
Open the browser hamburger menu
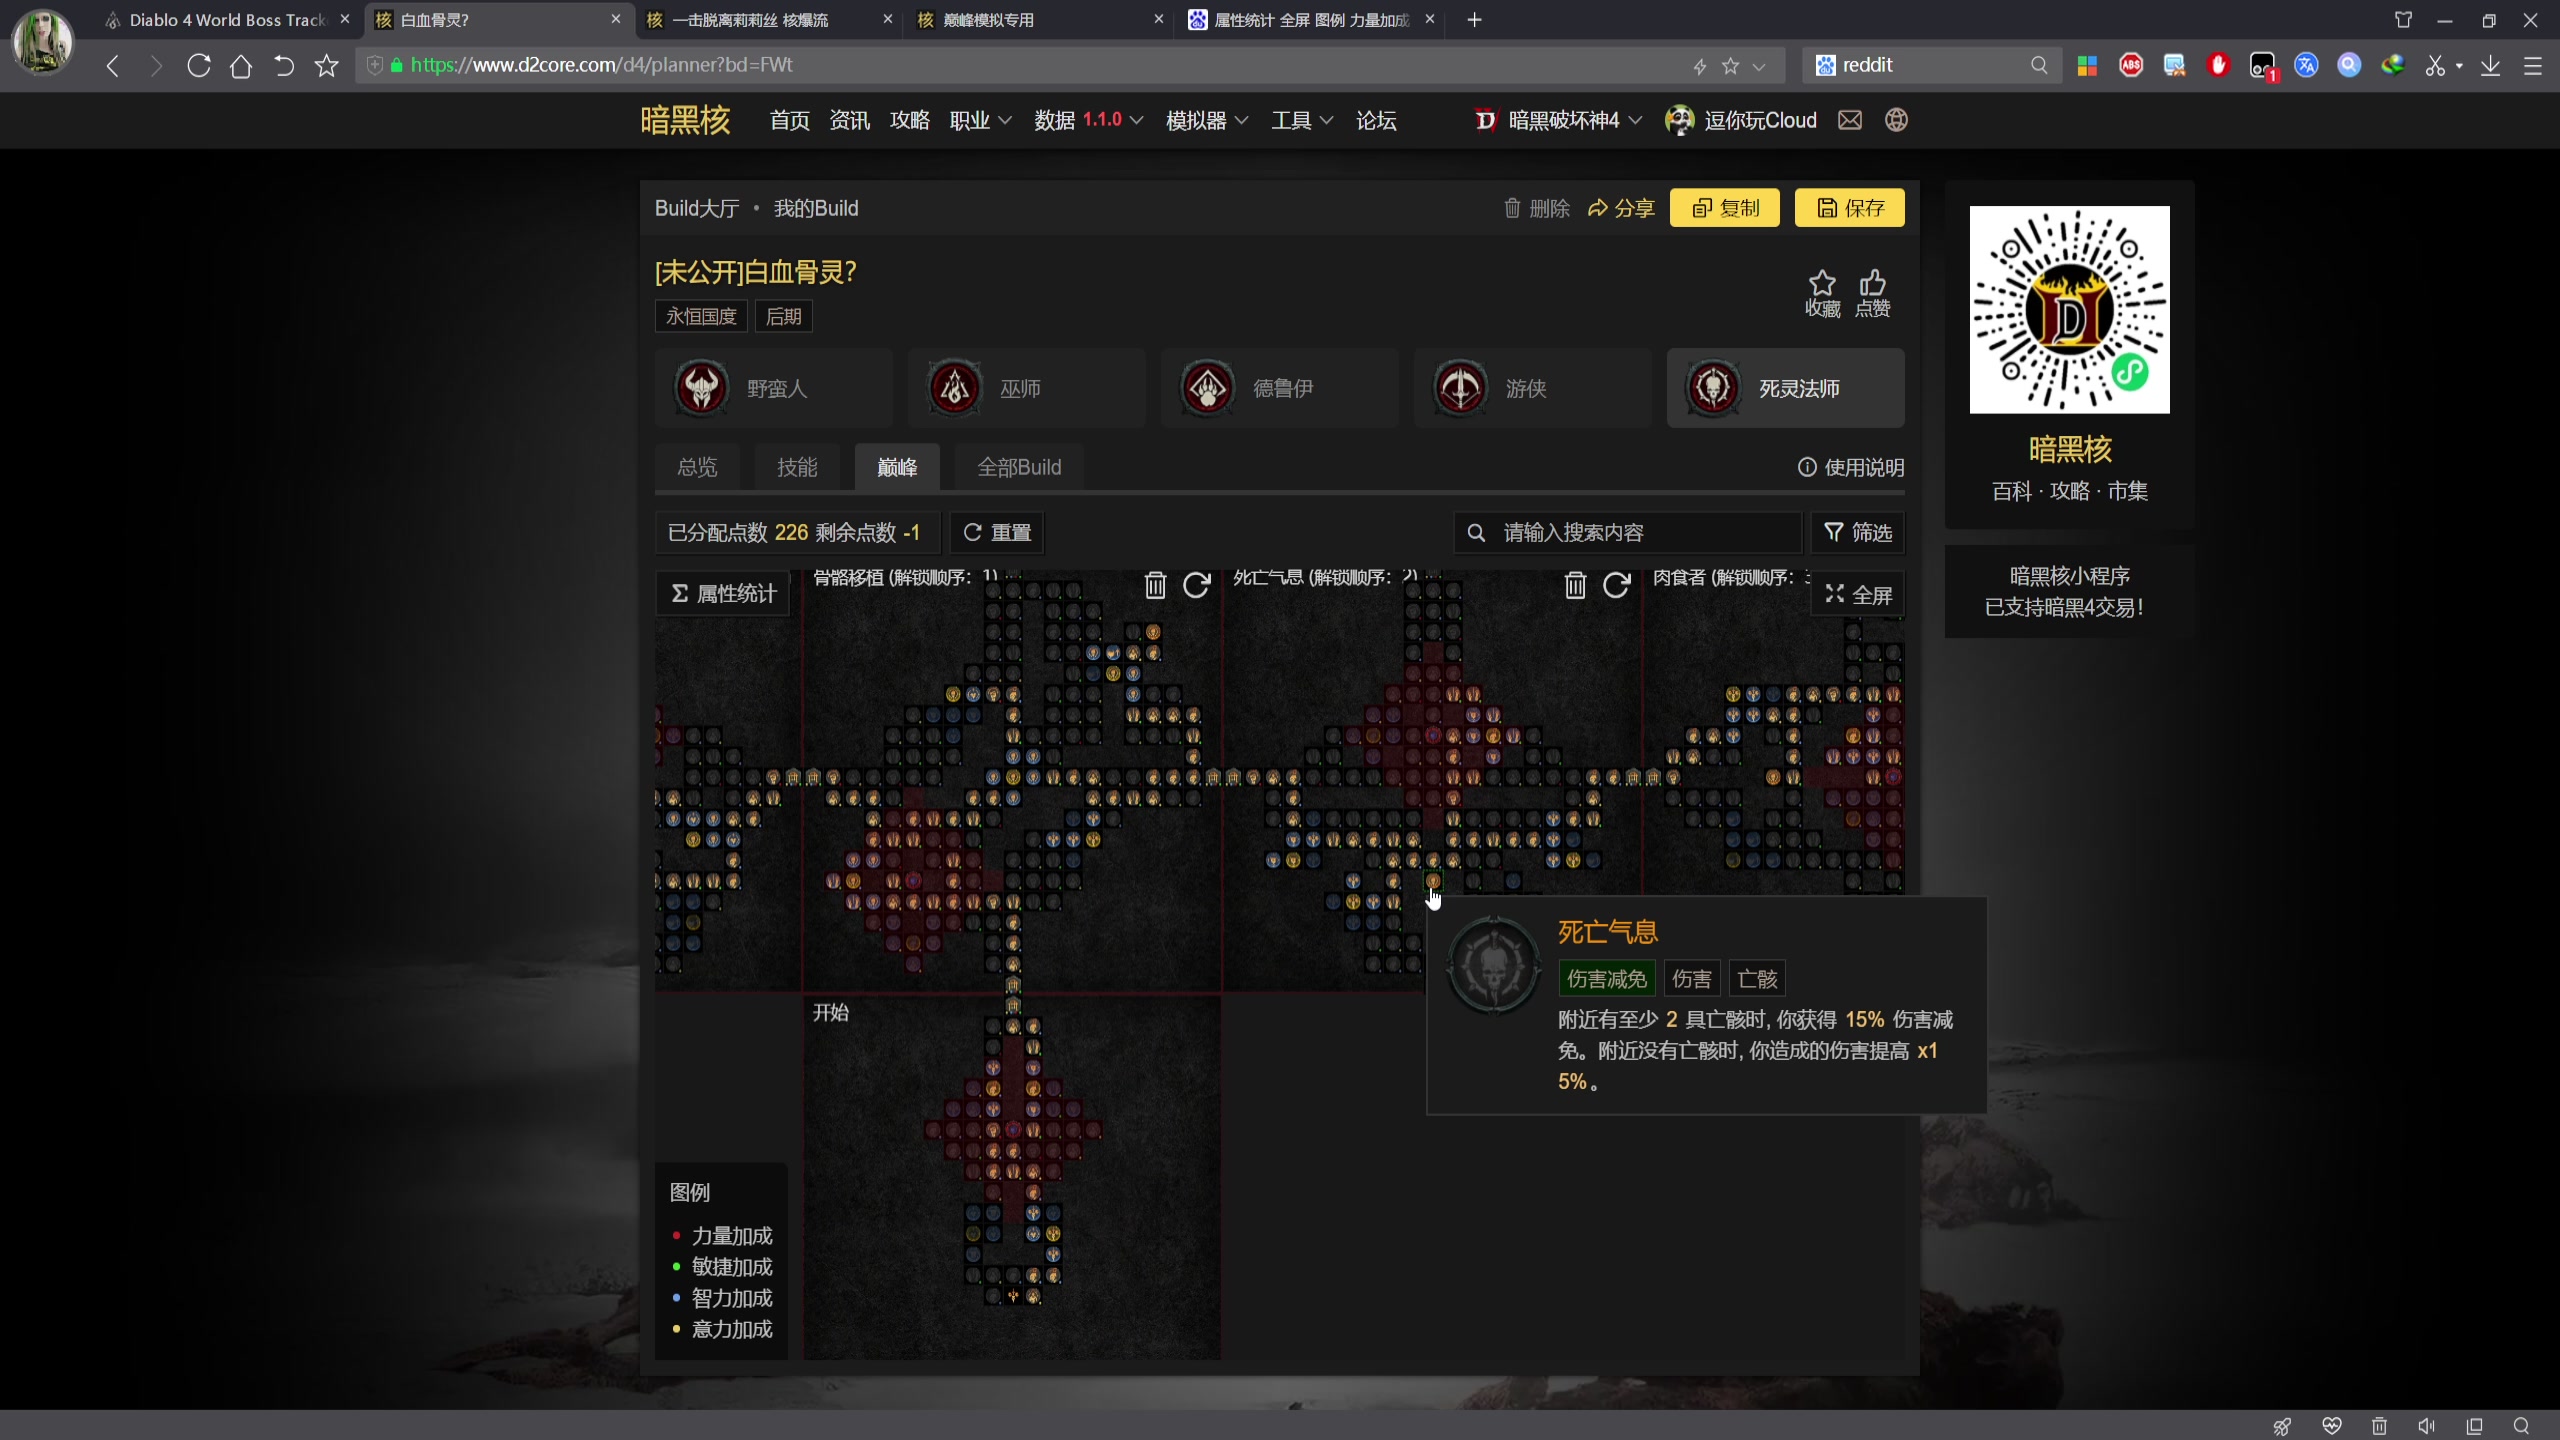pyautogui.click(x=2533, y=66)
